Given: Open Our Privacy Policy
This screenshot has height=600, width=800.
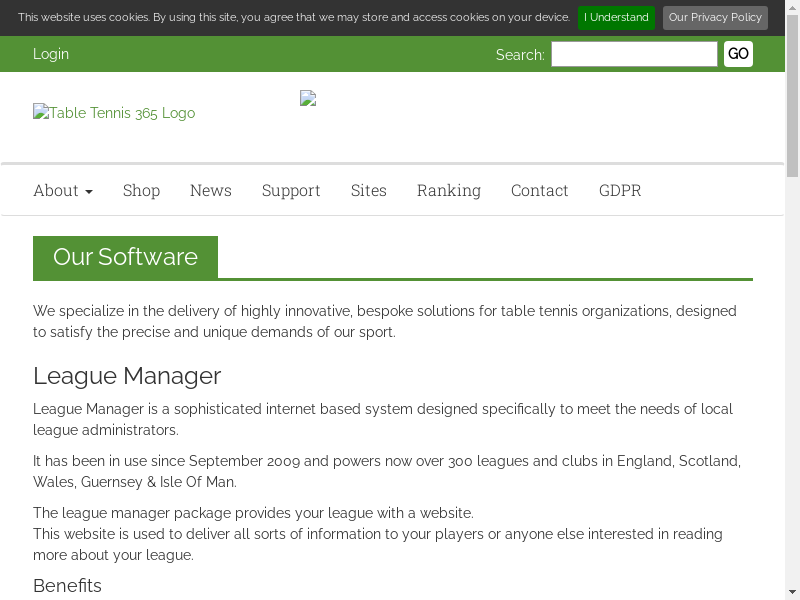Looking at the screenshot, I should click(715, 17).
